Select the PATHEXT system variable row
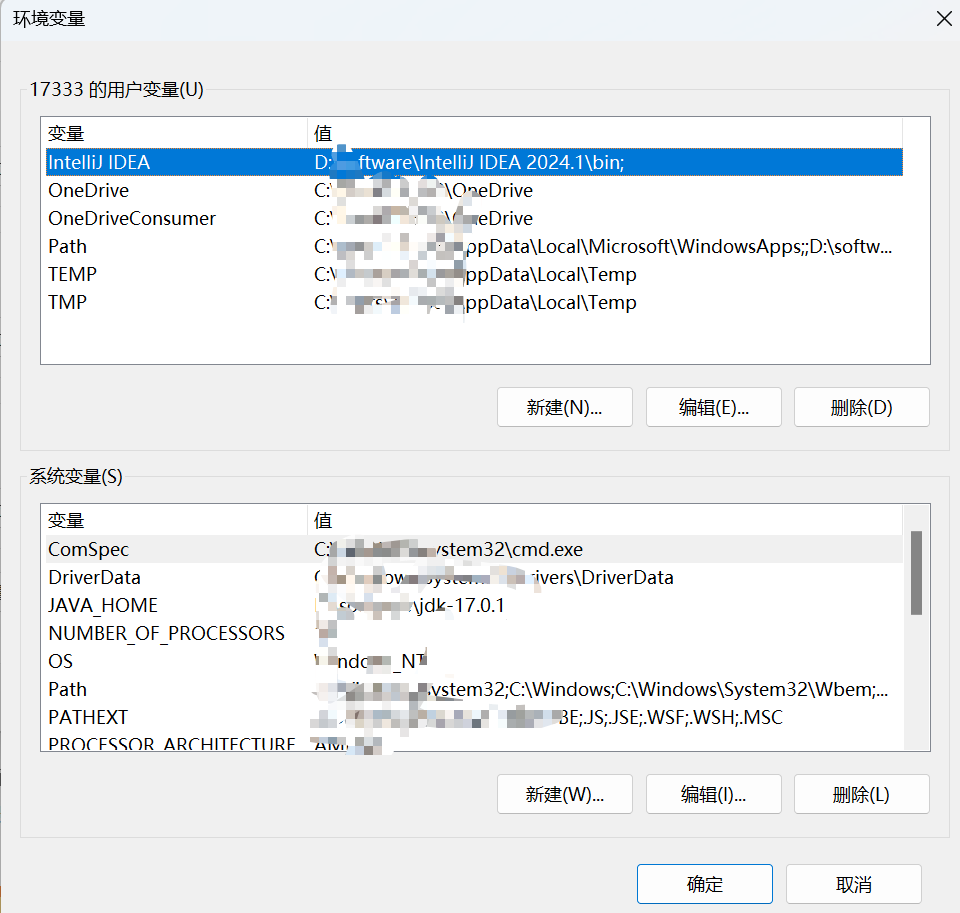This screenshot has height=913, width=960. 474,717
